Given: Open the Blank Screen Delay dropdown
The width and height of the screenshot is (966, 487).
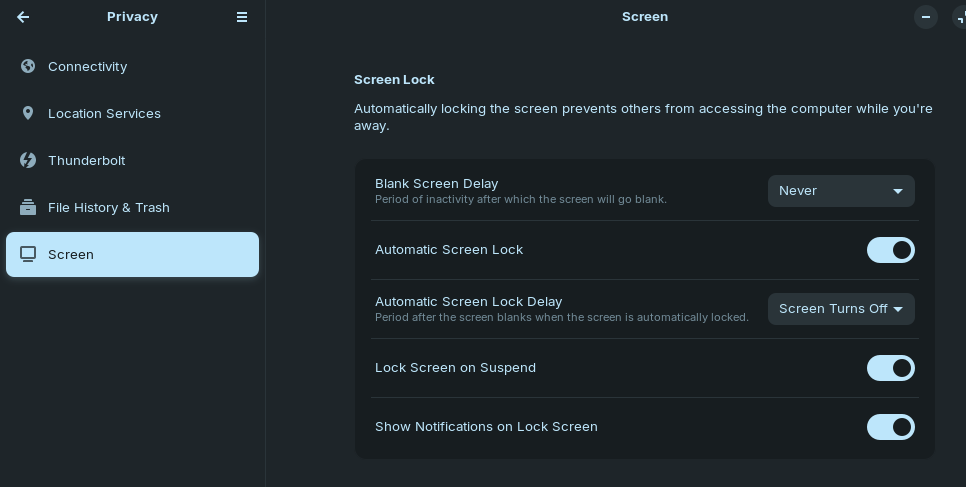Looking at the screenshot, I should pos(841,191).
